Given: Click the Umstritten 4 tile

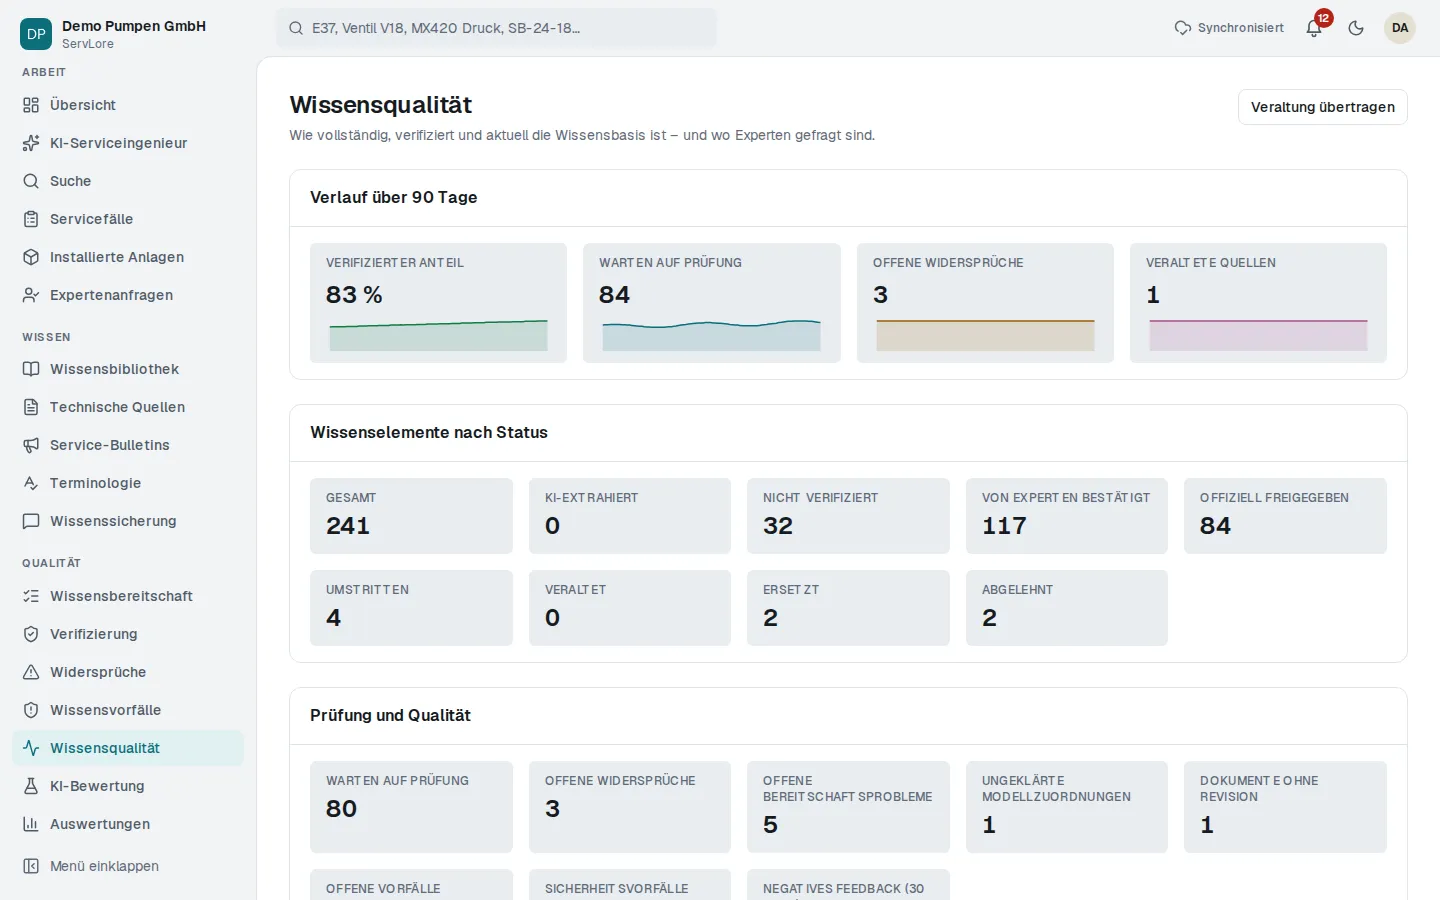Looking at the screenshot, I should coord(411,608).
